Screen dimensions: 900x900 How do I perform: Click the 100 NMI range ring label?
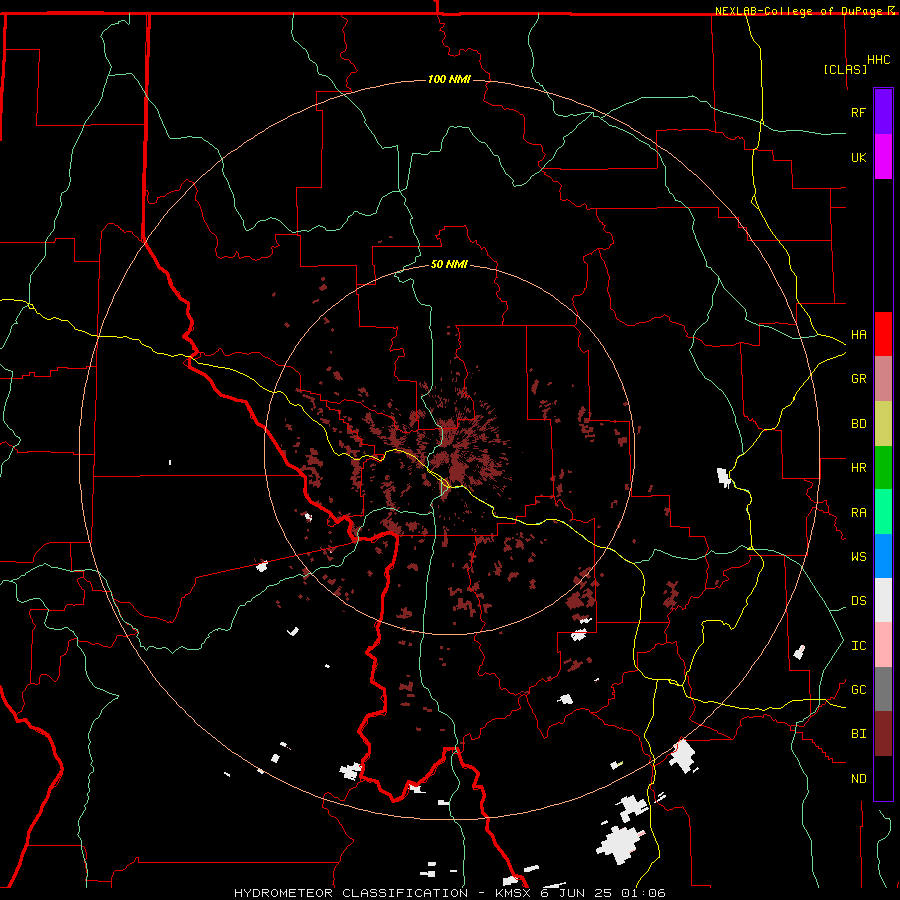coord(449,79)
